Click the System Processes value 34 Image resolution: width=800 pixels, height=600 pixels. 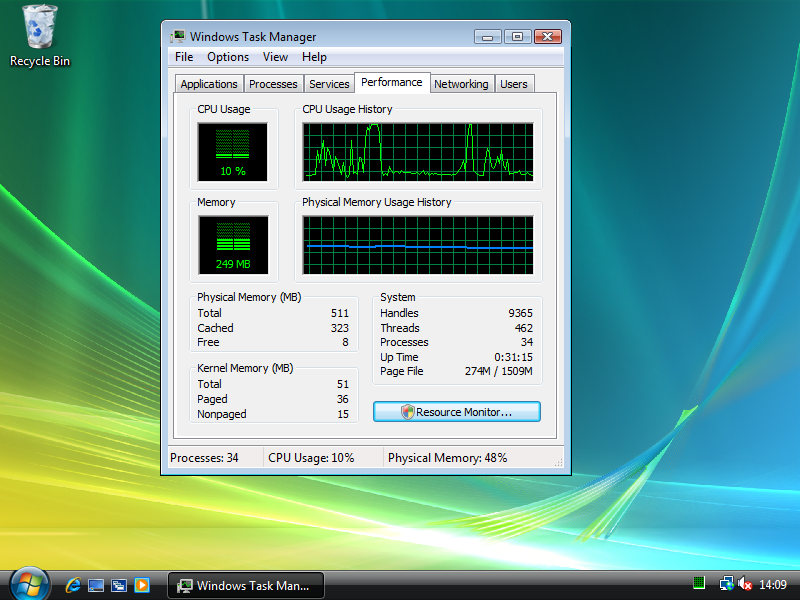(x=527, y=342)
